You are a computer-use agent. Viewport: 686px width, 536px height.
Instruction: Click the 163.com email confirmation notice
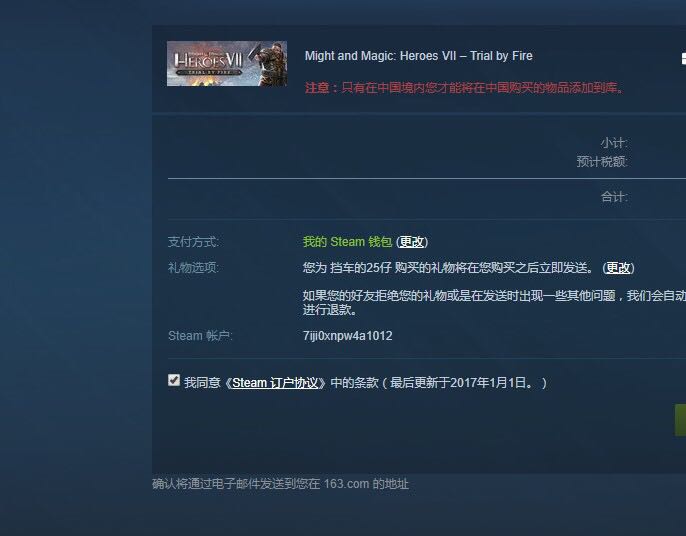(x=280, y=484)
